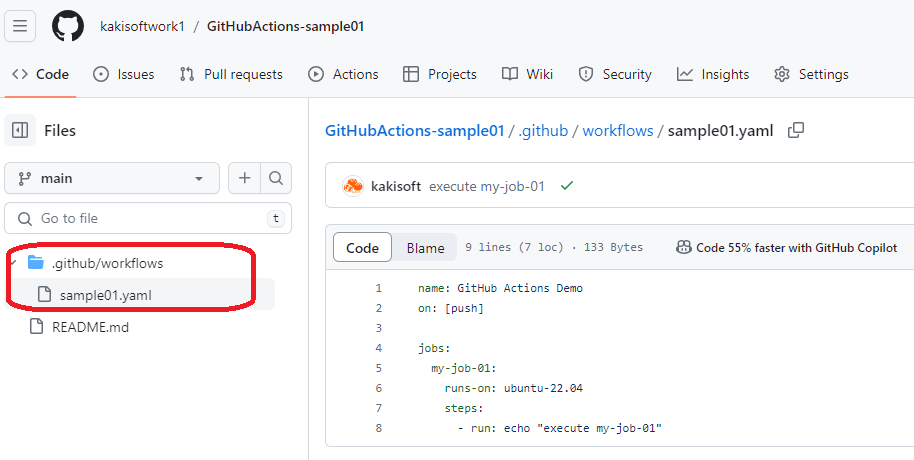Open README.md in file tree

click(x=90, y=326)
